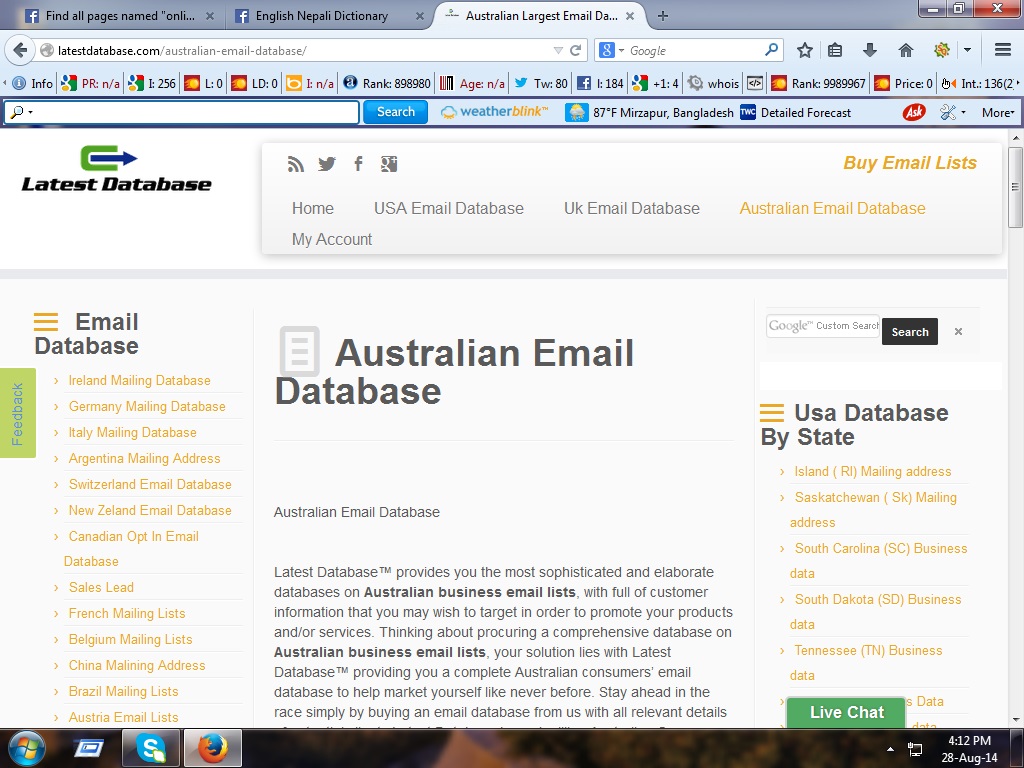The height and width of the screenshot is (768, 1024).
Task: Click the weatherblink toolbar logo
Action: 494,112
